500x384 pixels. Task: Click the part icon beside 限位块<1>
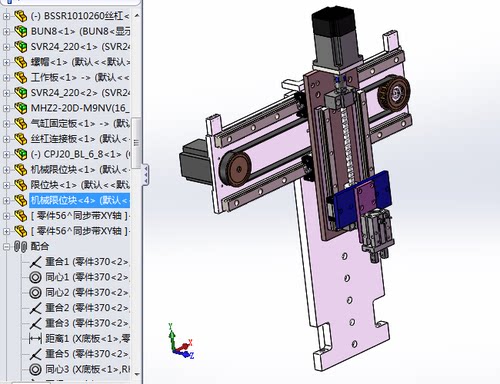point(21,185)
